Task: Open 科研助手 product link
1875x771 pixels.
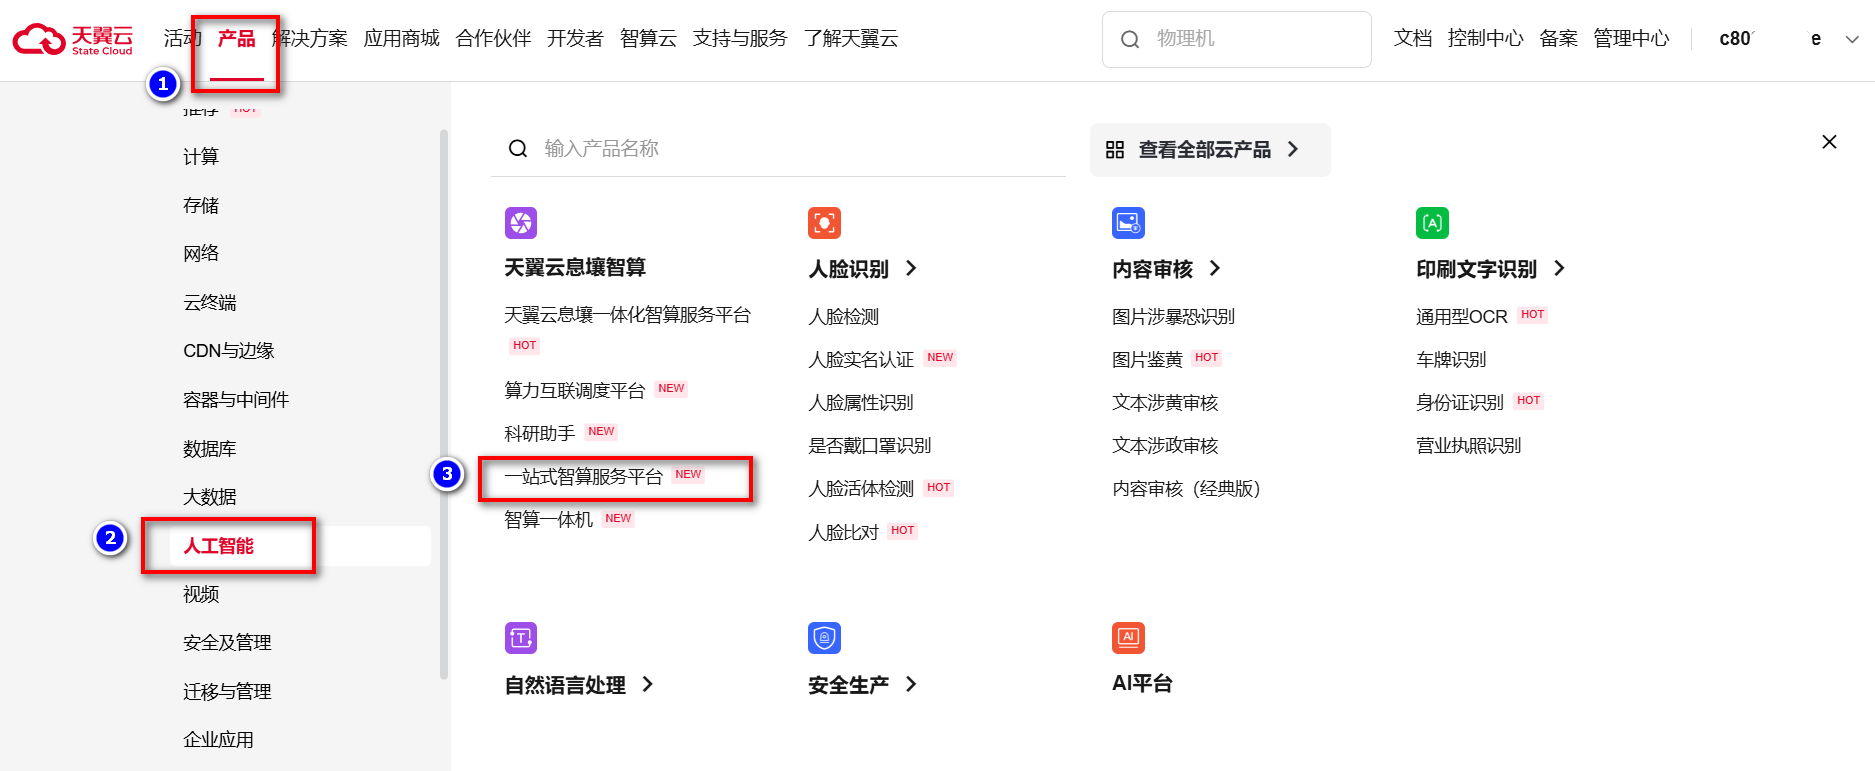Action: coord(539,433)
